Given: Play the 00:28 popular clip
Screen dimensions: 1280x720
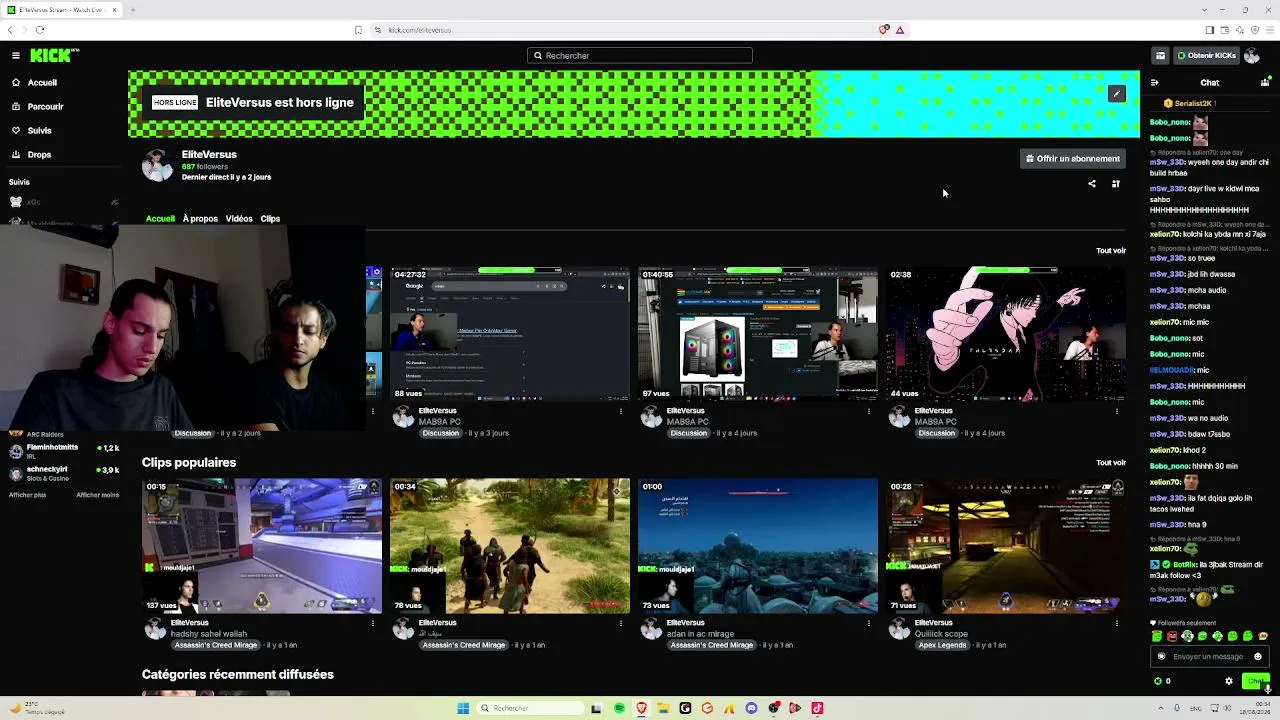Looking at the screenshot, I should coord(1006,546).
